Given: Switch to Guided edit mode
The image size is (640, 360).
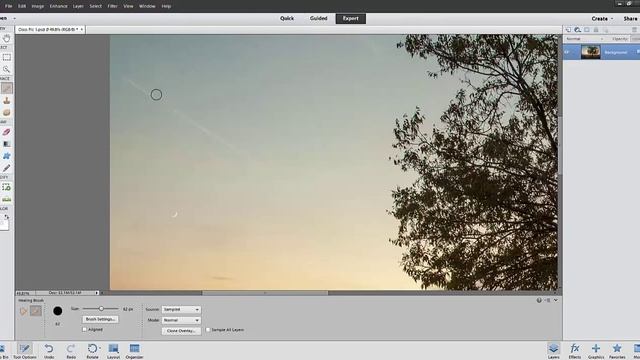Looking at the screenshot, I should (x=318, y=18).
